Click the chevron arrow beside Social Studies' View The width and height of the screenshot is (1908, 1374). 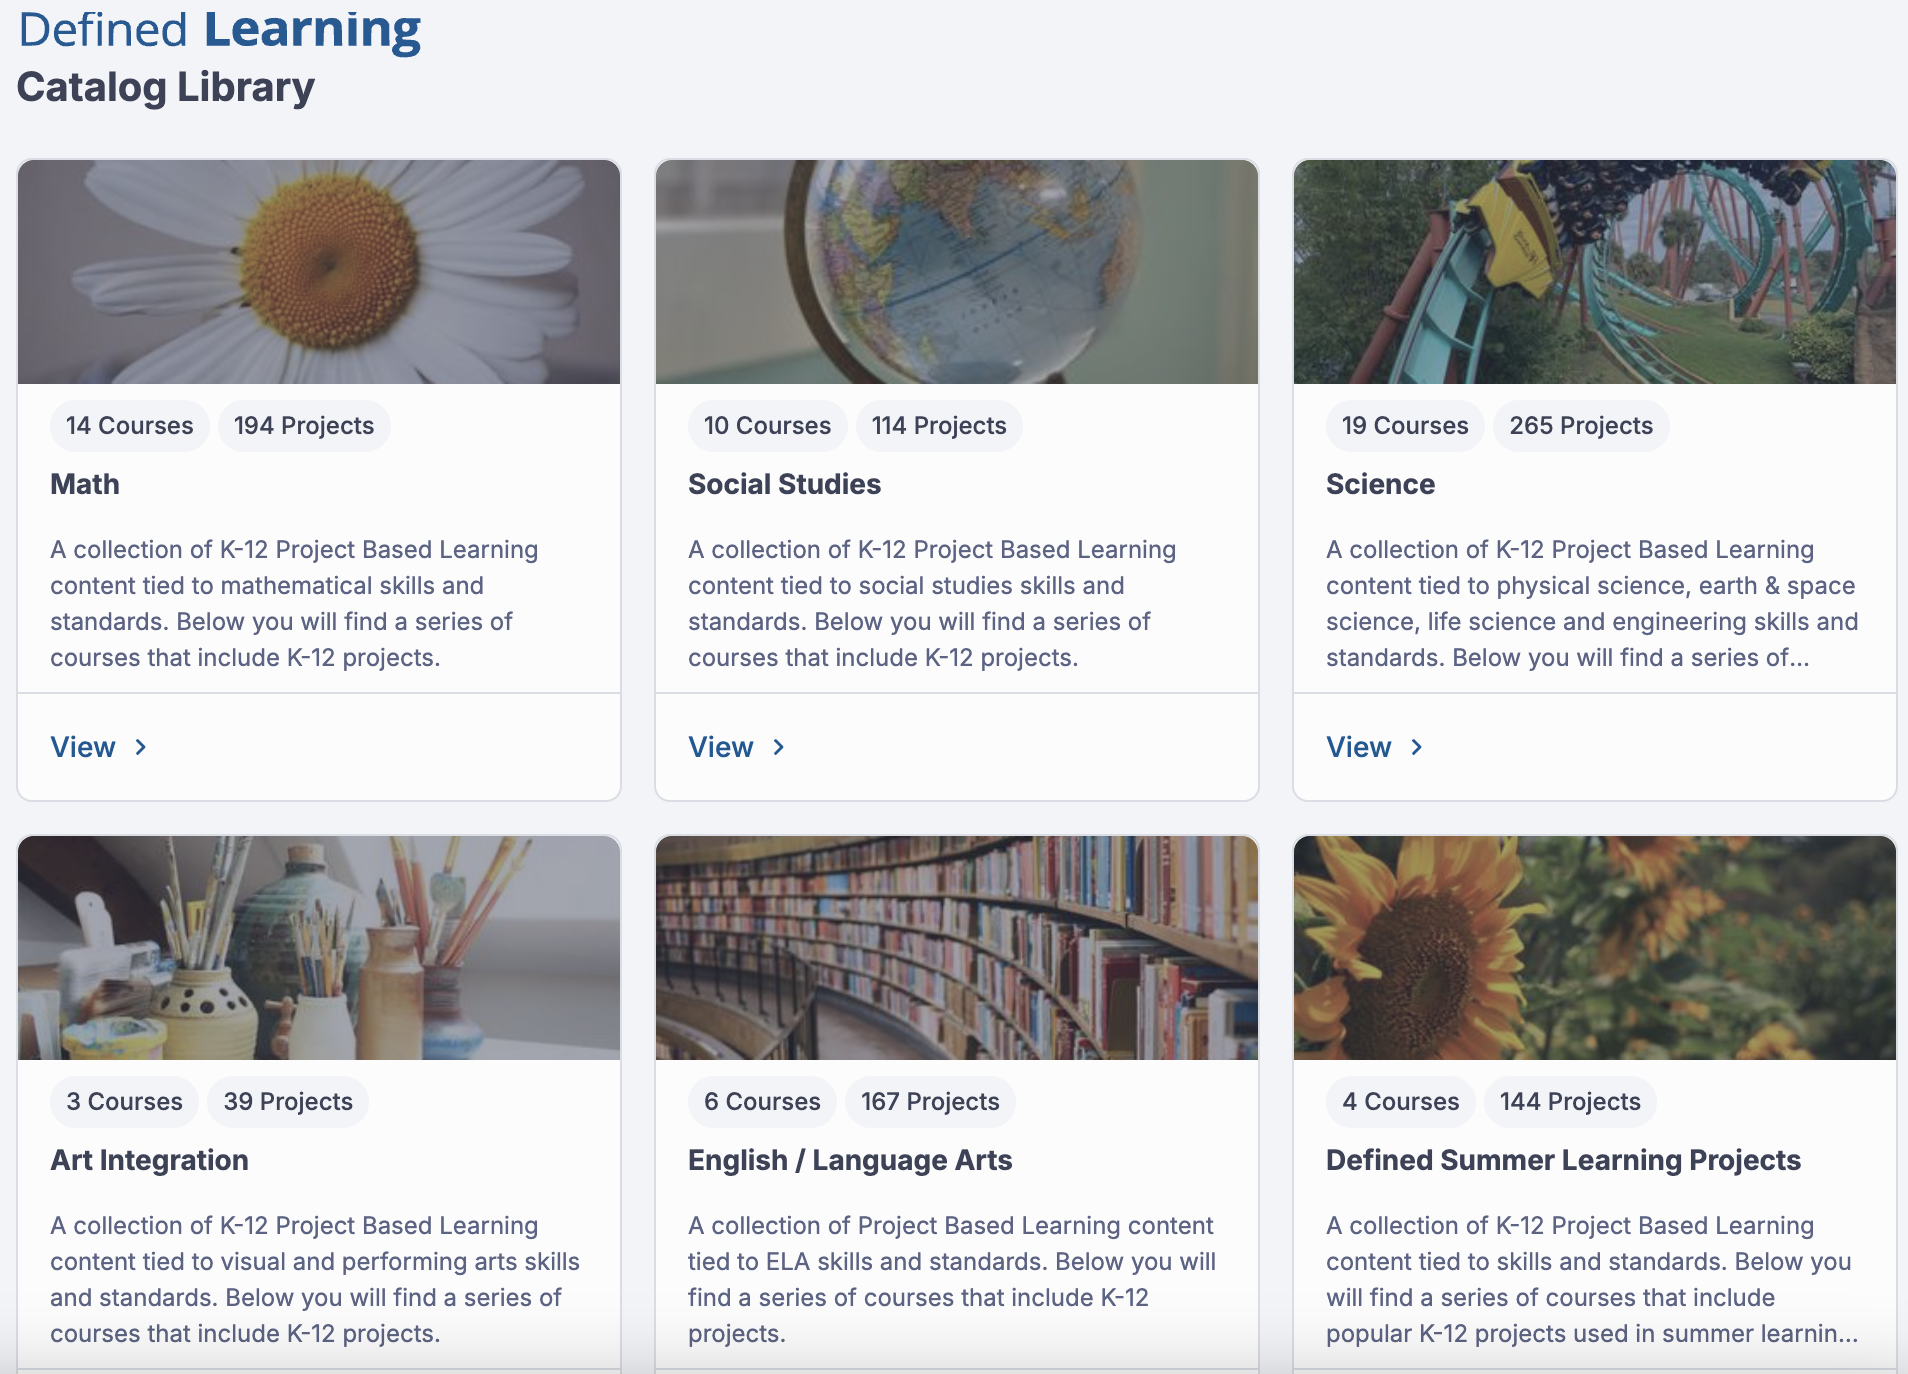(x=779, y=747)
